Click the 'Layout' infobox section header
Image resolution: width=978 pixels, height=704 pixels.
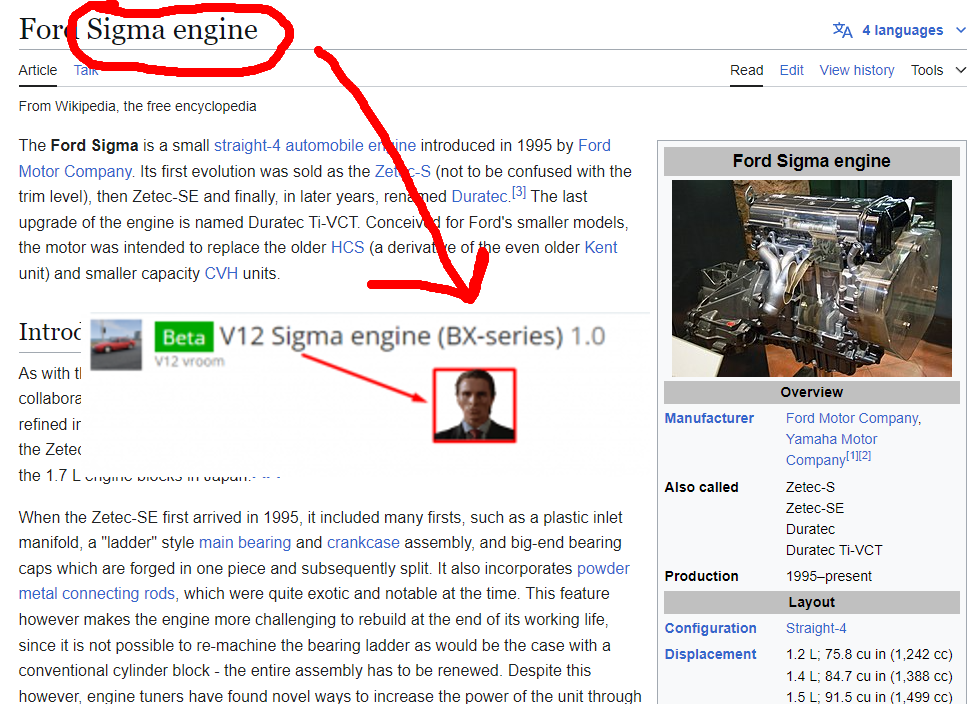811,602
